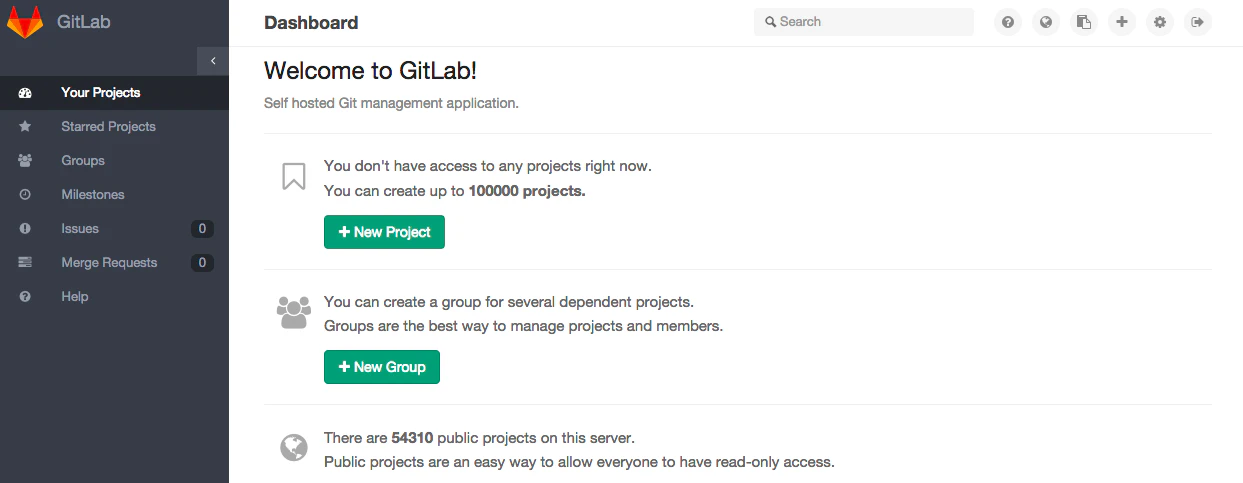
Task: Open Help in the sidebar
Action: (x=114, y=296)
